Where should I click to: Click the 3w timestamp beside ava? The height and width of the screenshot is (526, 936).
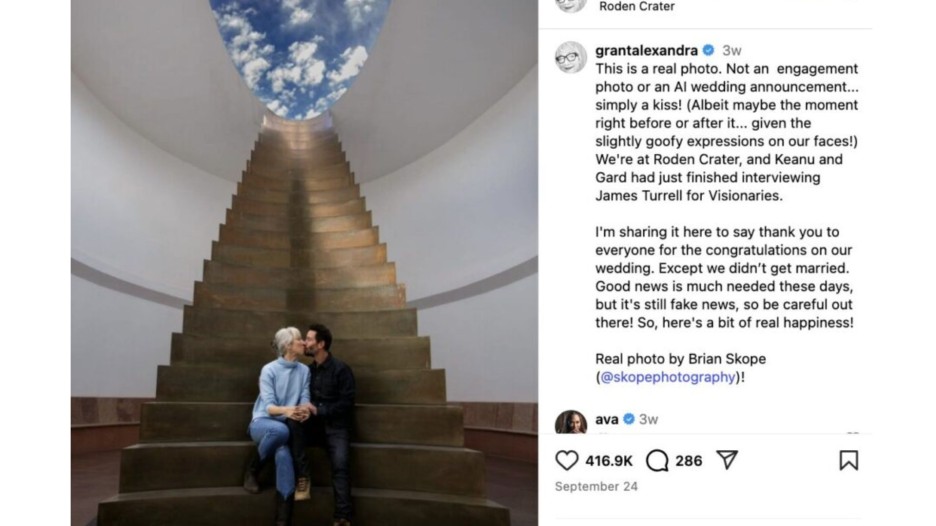(x=648, y=419)
